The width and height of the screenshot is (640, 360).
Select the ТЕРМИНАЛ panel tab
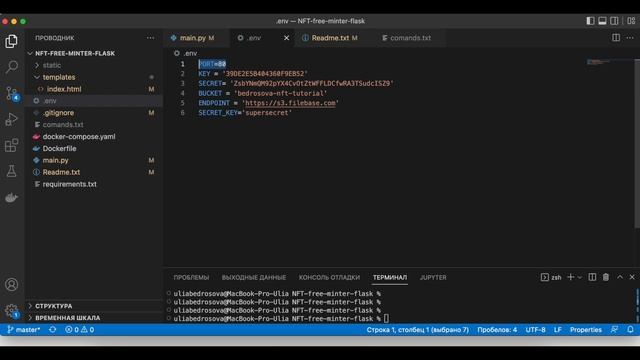pos(390,278)
